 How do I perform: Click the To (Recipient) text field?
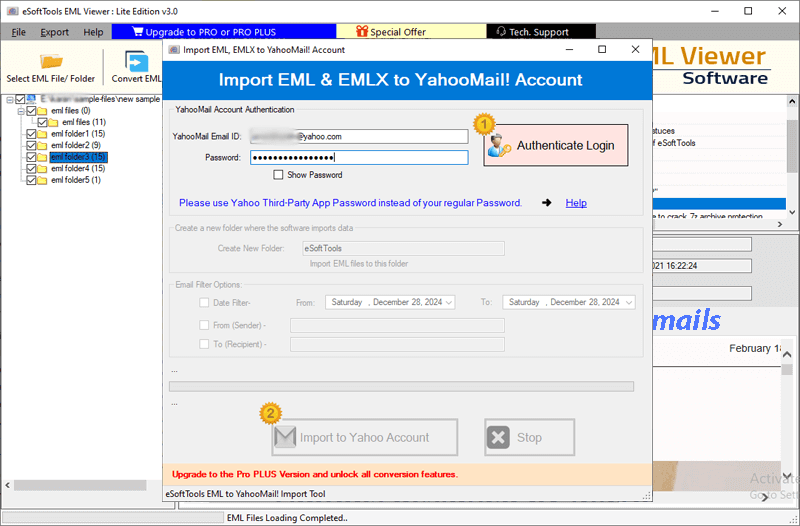[x=397, y=344]
